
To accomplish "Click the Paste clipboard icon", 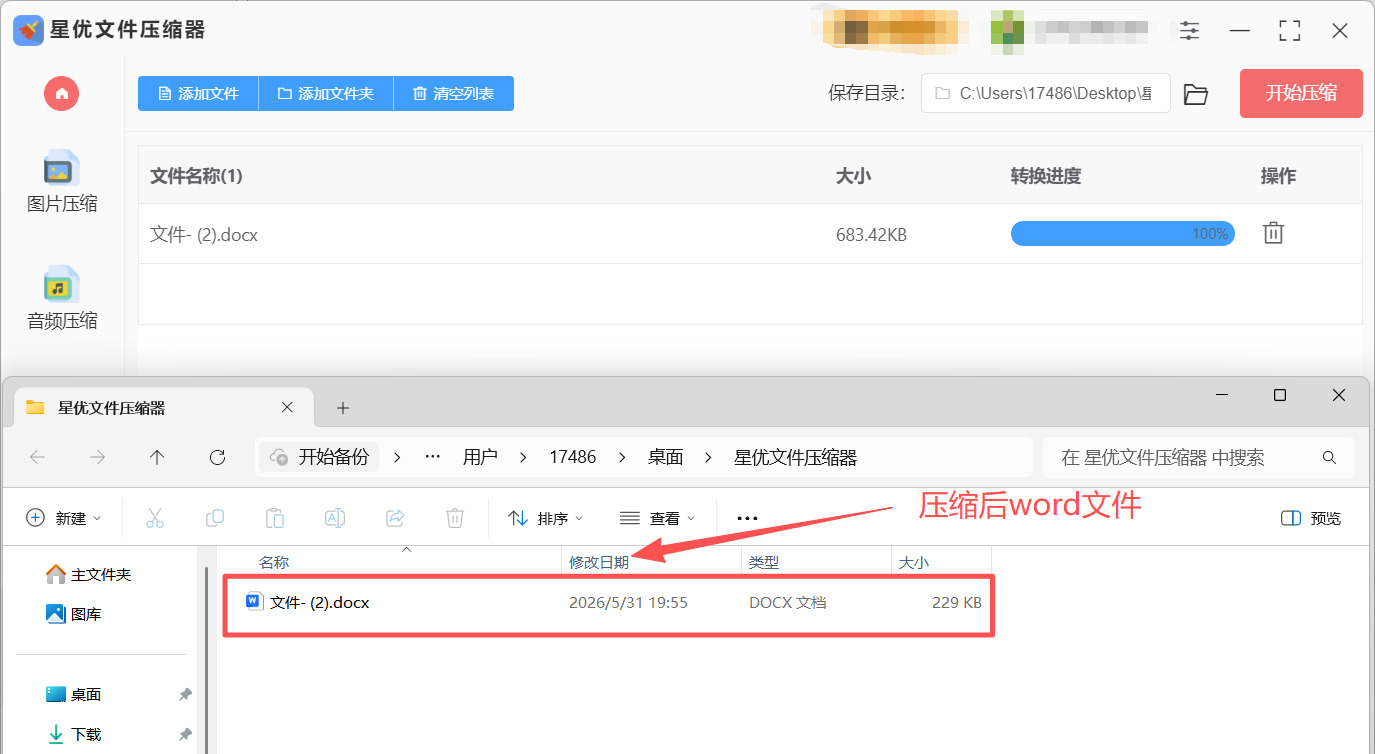I will (275, 518).
